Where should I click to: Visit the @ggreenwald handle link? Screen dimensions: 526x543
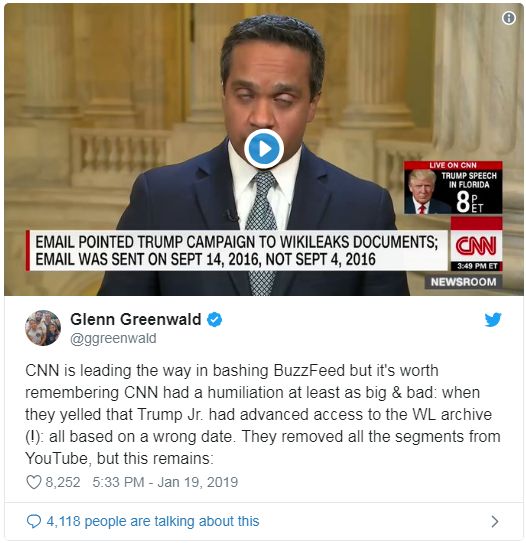113,339
